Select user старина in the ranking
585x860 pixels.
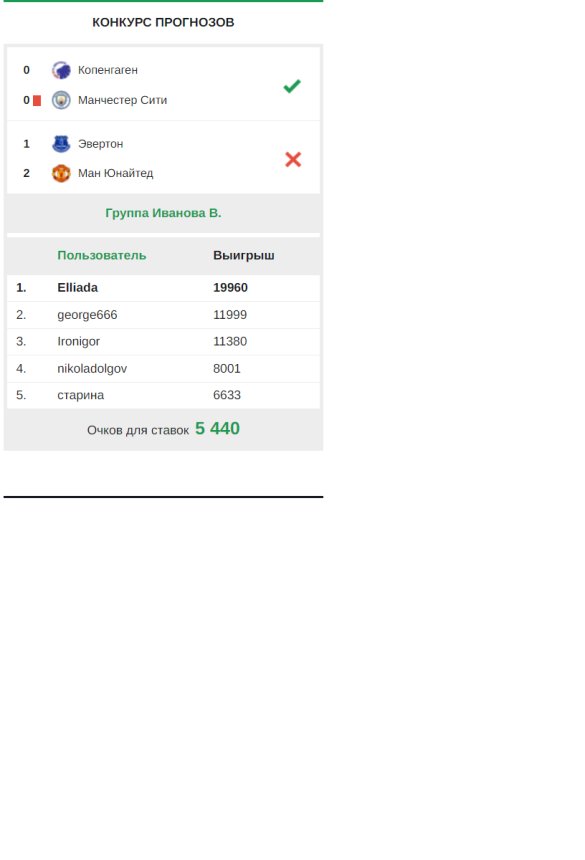[x=81, y=395]
